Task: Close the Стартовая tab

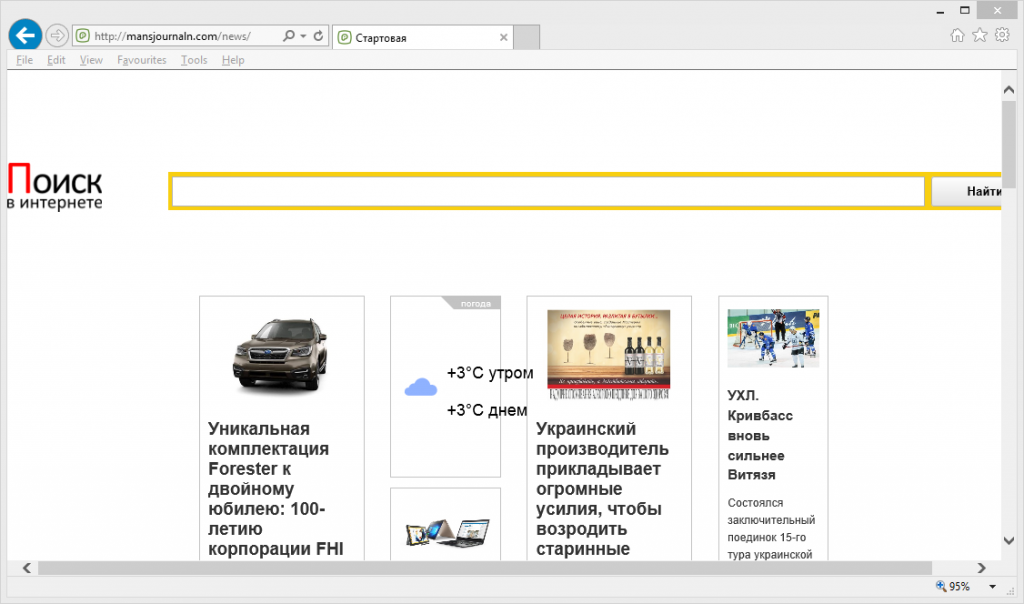Action: [504, 38]
